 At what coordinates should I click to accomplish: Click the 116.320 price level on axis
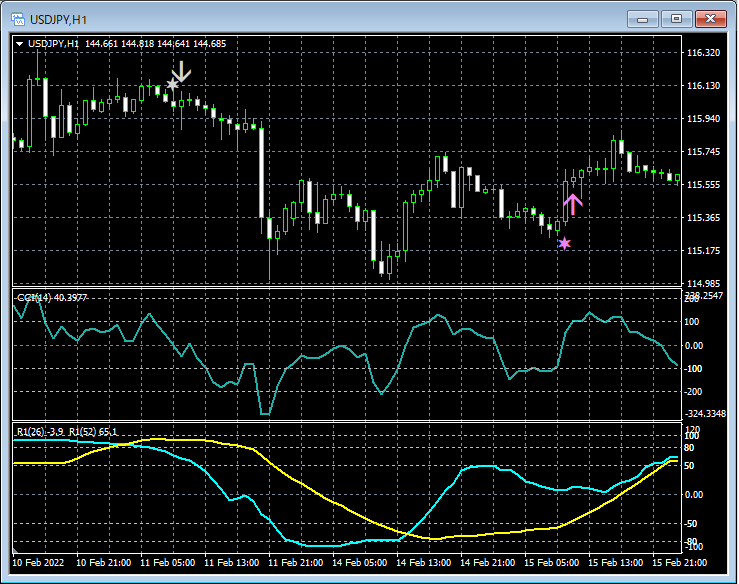click(704, 53)
